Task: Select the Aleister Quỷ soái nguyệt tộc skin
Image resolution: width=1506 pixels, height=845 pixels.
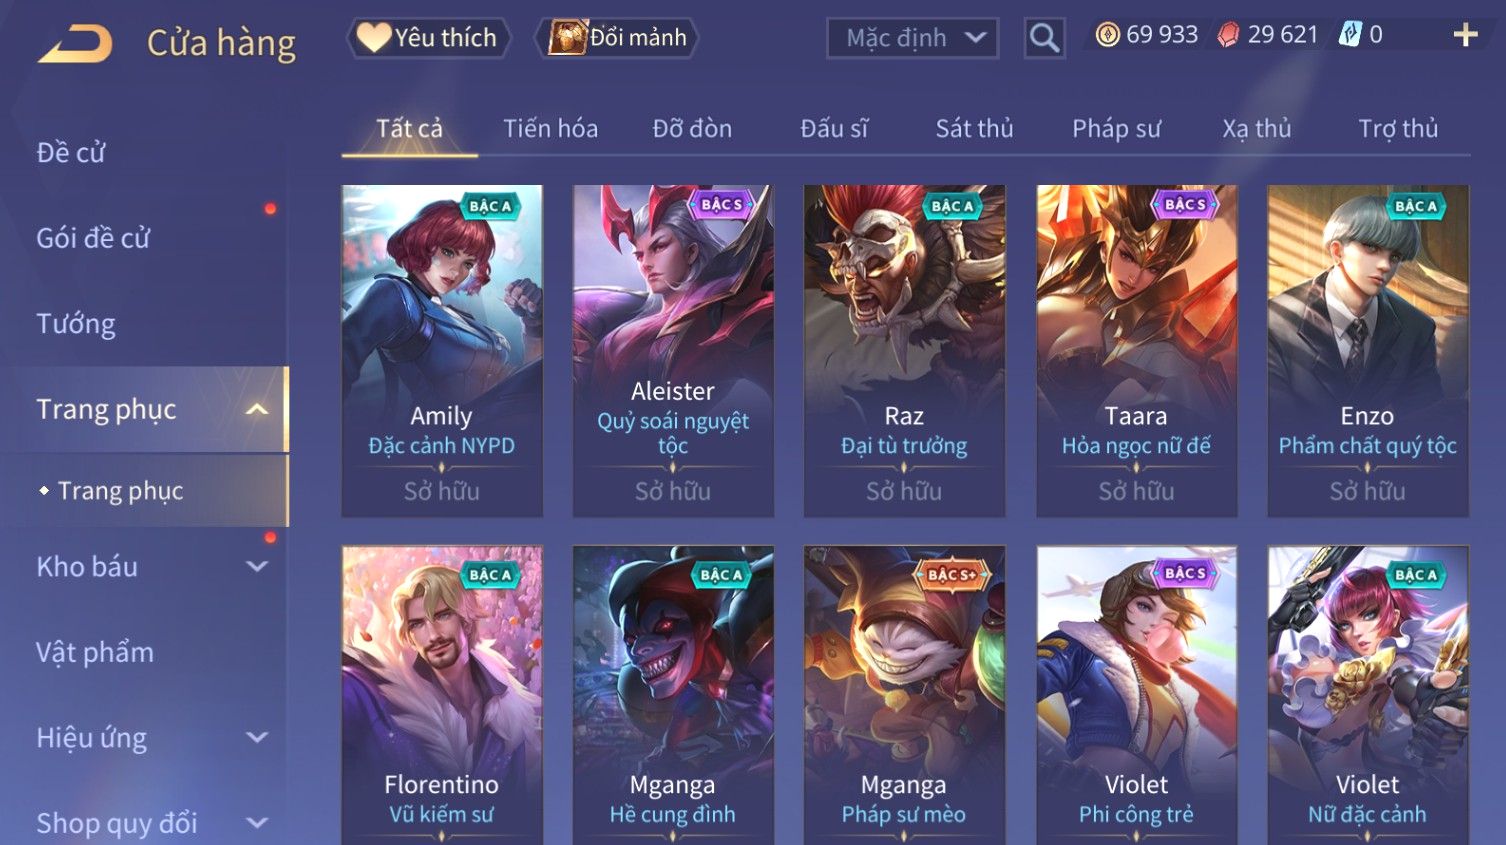Action: (x=673, y=351)
